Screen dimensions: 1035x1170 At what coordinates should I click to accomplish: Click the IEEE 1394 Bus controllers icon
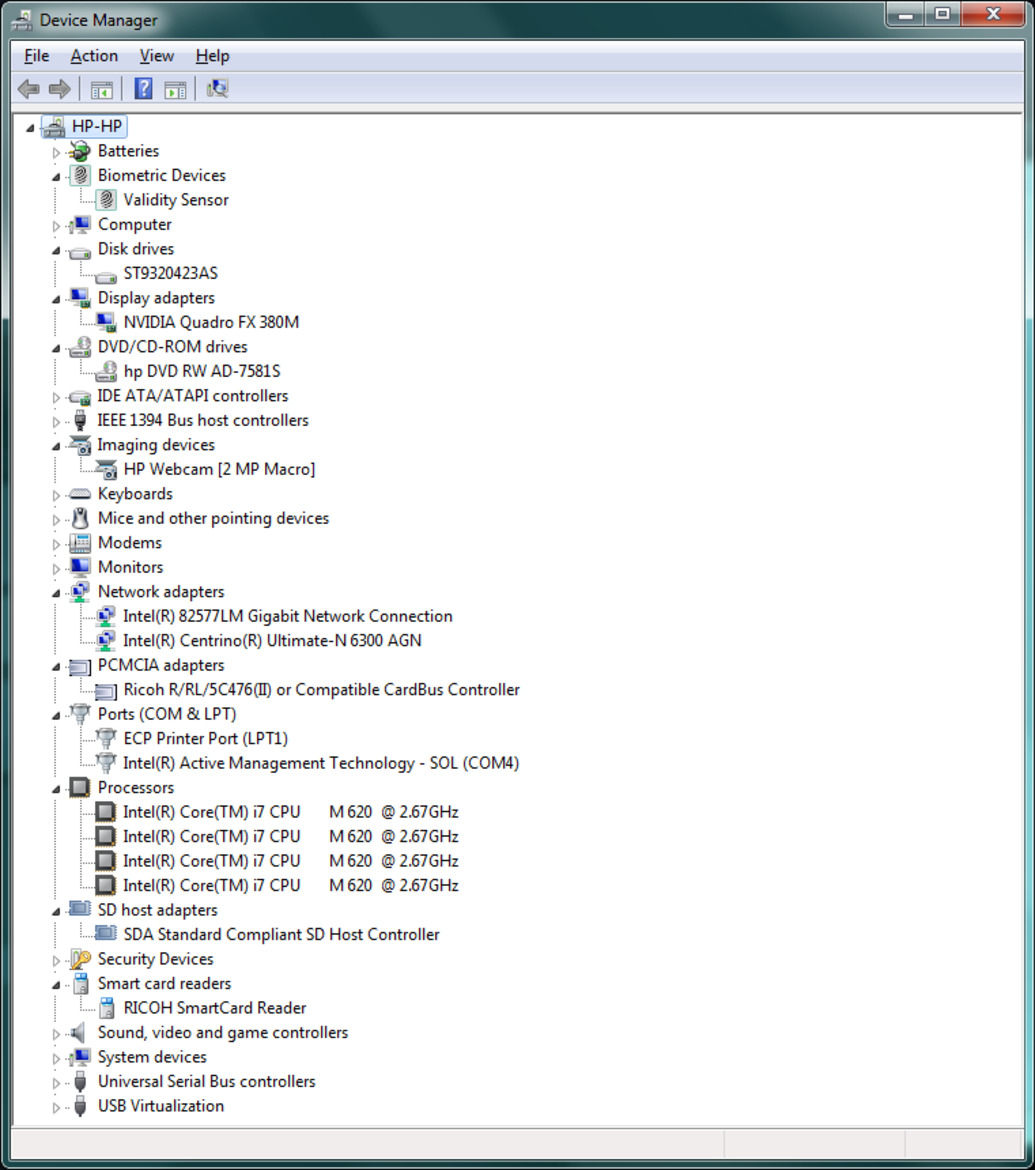pos(80,420)
